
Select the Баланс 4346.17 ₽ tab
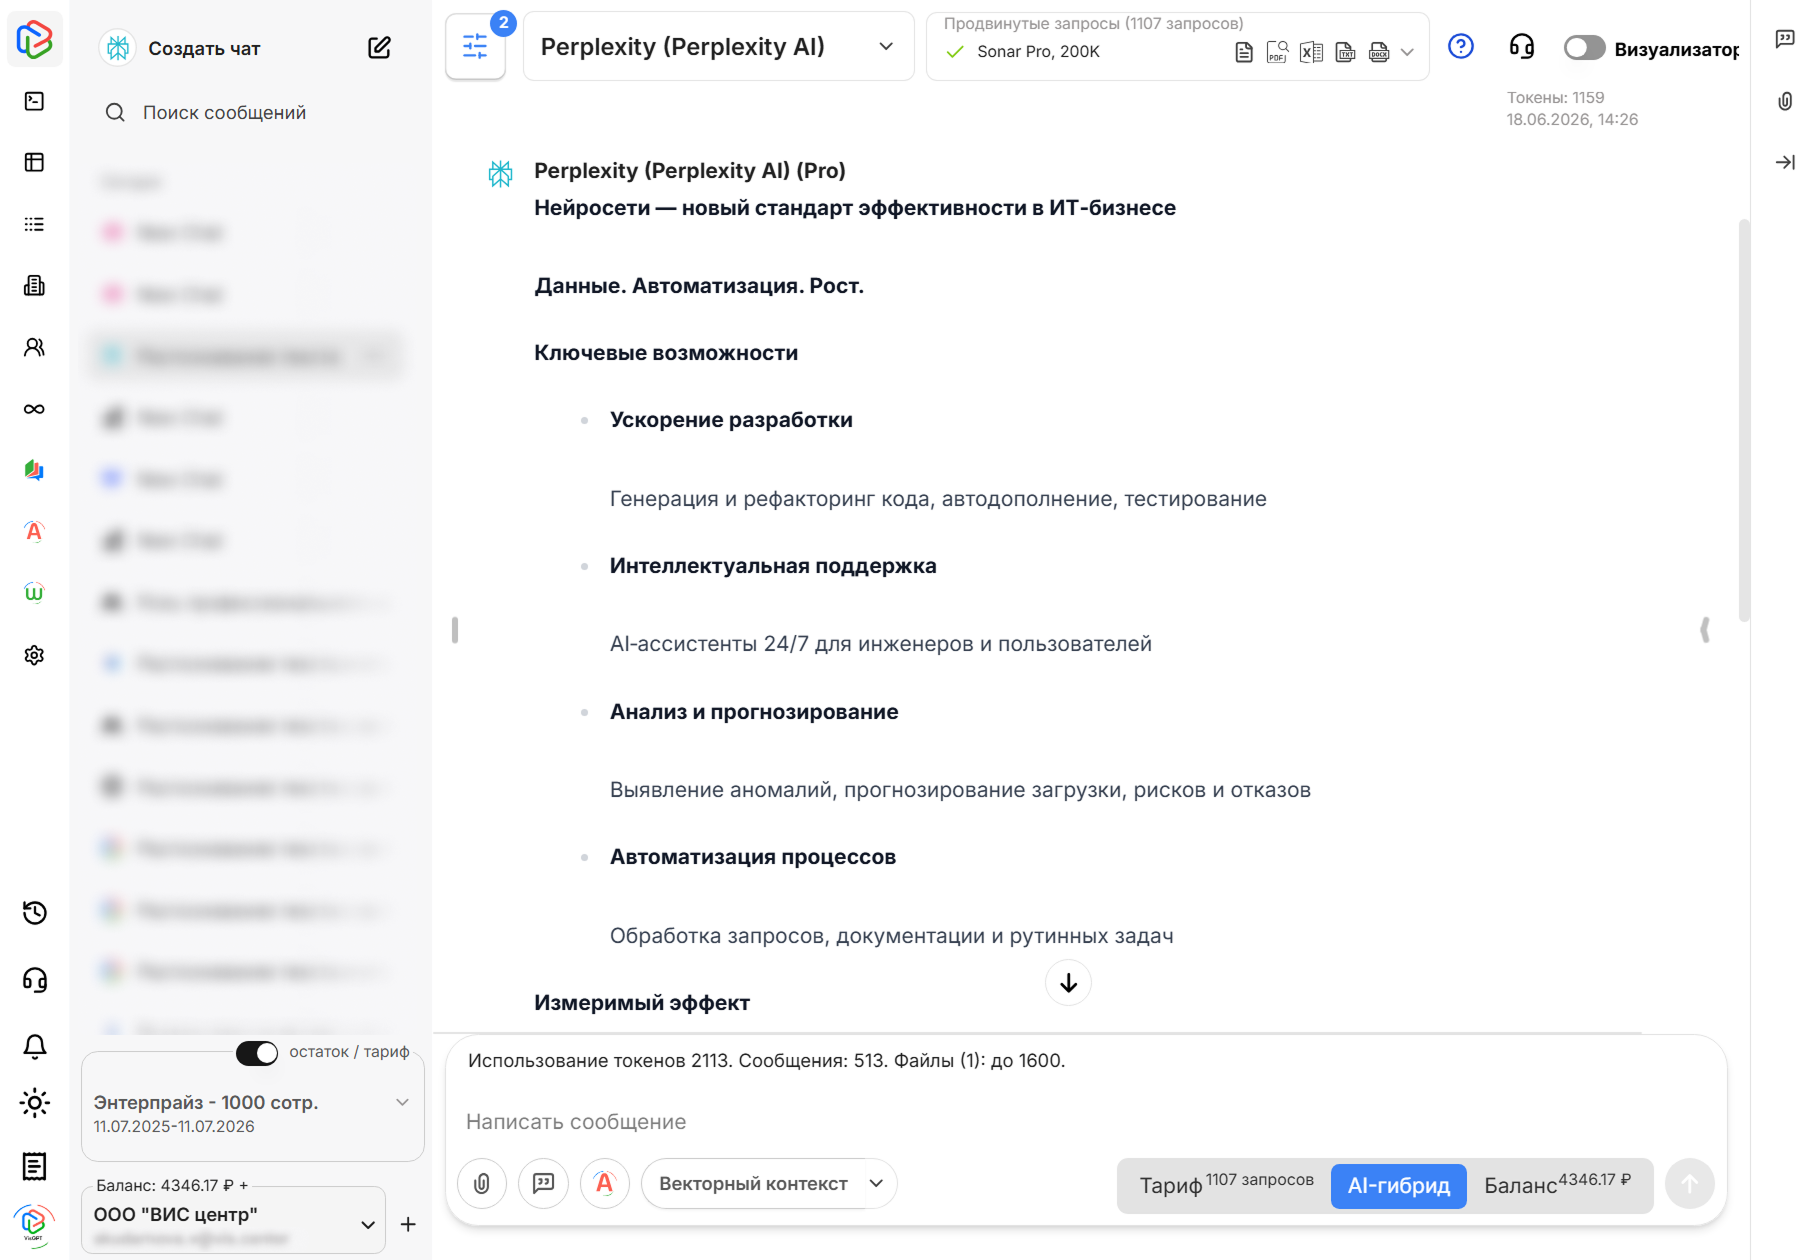tap(1558, 1186)
